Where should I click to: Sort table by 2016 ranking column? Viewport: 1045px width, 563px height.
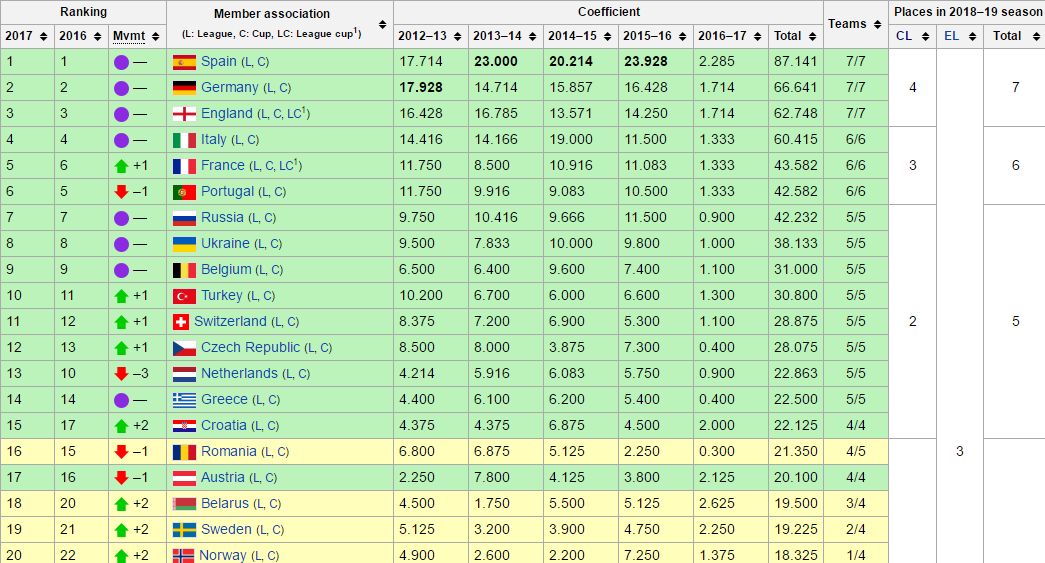[97, 37]
